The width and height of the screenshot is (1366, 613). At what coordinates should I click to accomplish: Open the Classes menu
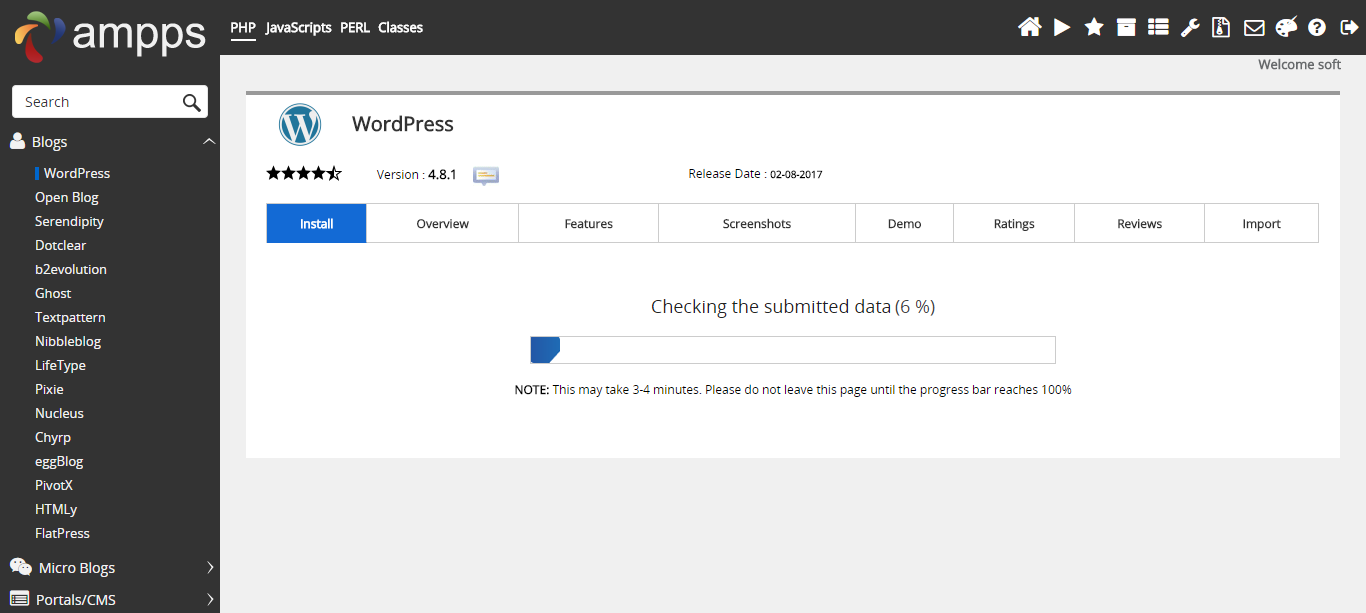pos(400,28)
